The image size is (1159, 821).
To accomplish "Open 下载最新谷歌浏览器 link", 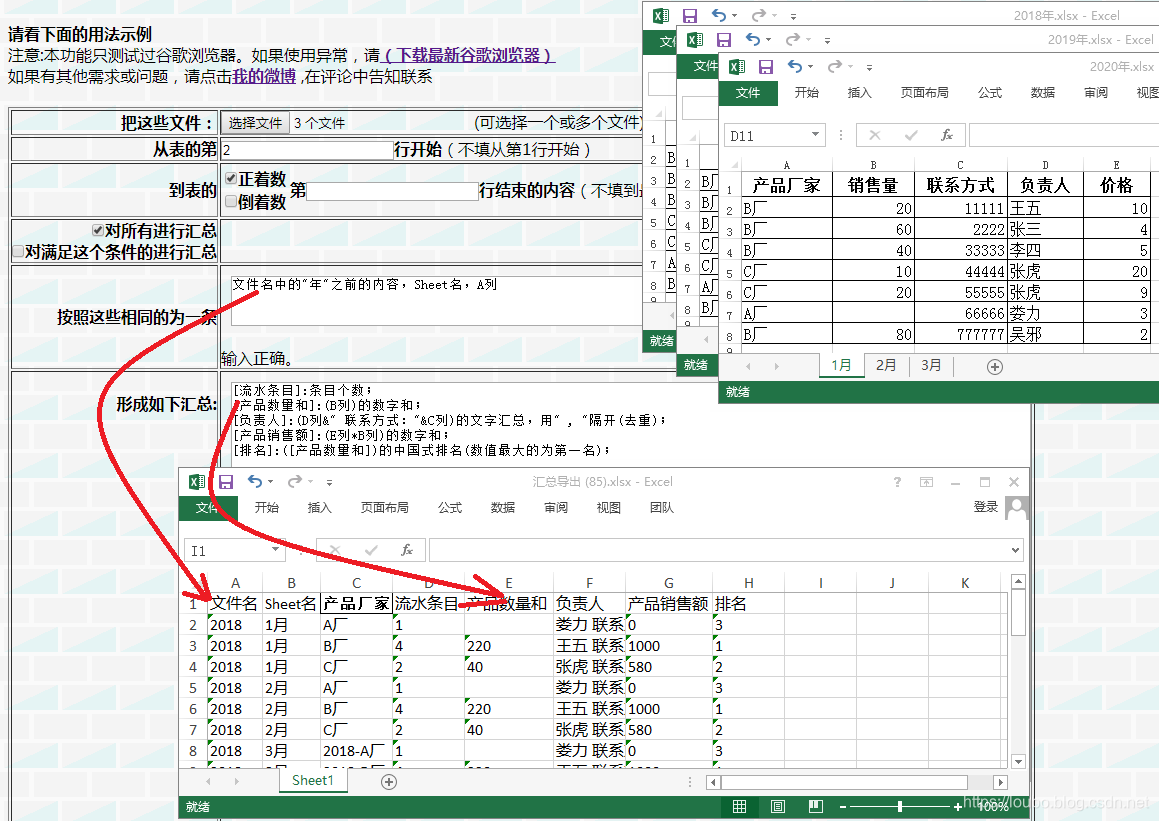I will (469, 55).
